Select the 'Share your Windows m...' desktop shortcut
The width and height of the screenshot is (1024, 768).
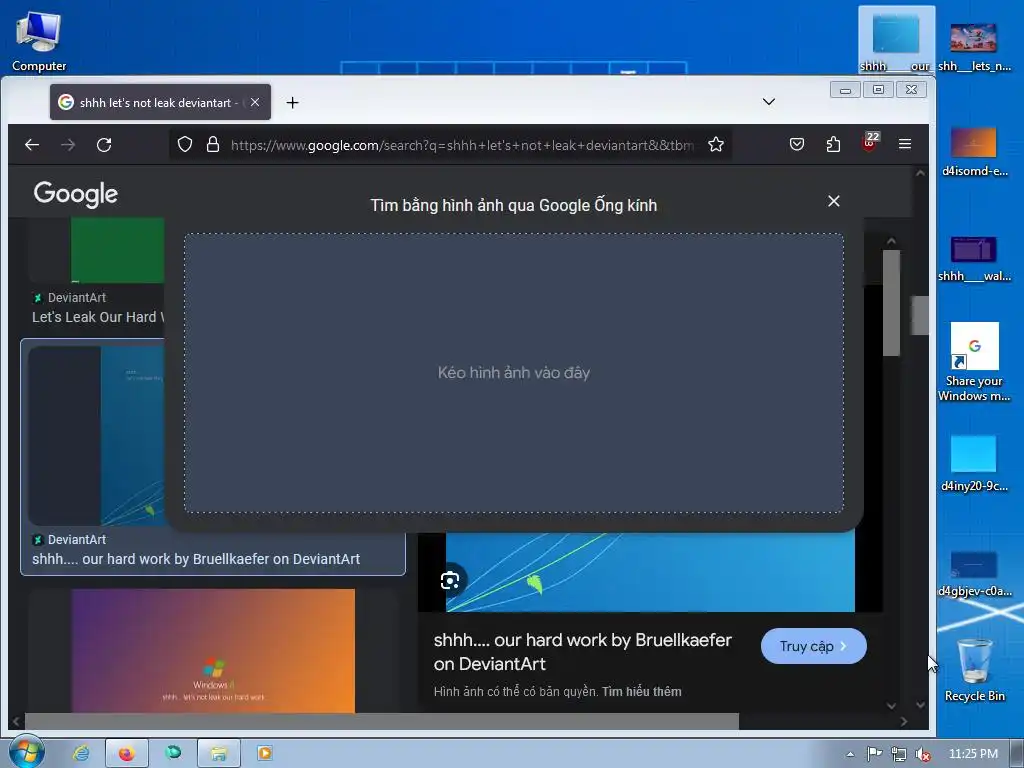(974, 362)
